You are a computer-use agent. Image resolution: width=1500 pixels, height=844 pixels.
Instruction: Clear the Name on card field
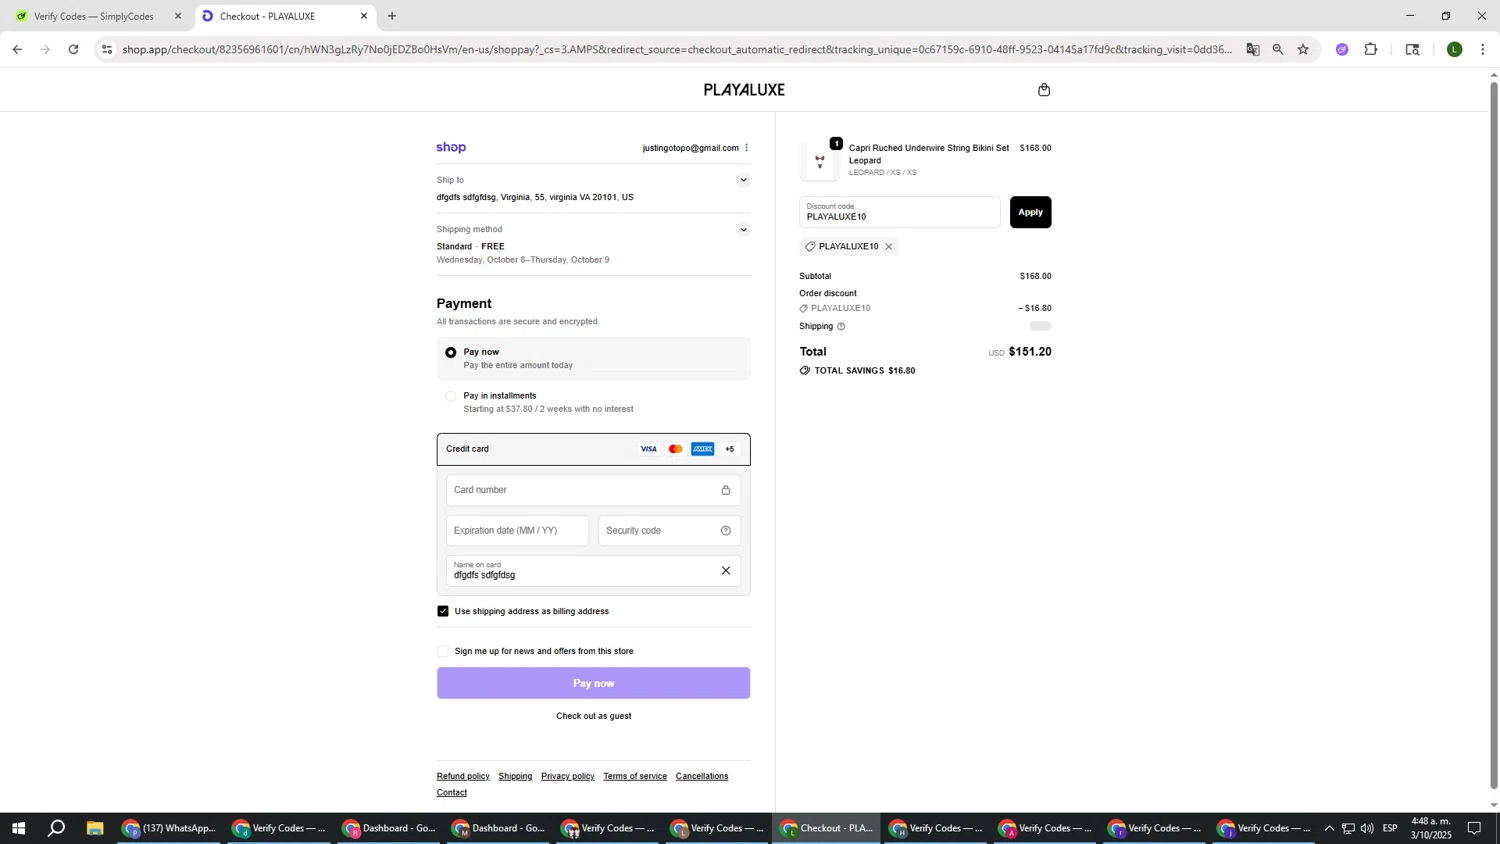coord(726,571)
